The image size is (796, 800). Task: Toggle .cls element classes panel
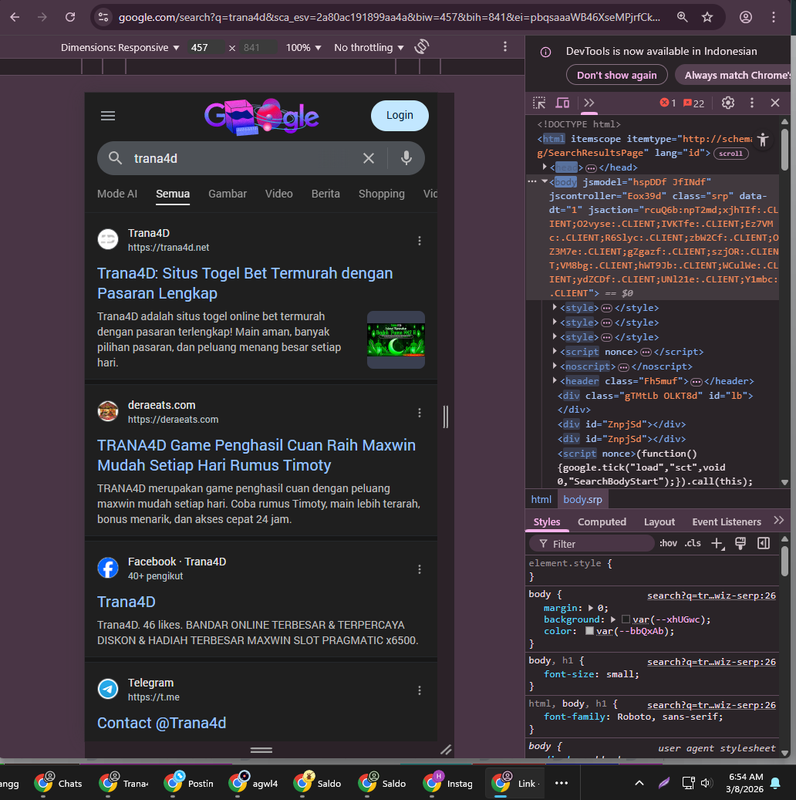693,543
